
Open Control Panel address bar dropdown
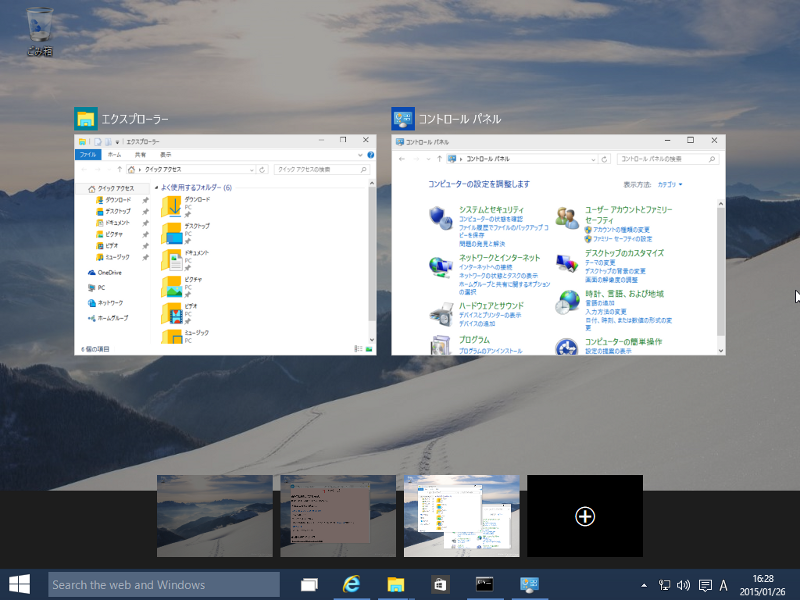[593, 159]
